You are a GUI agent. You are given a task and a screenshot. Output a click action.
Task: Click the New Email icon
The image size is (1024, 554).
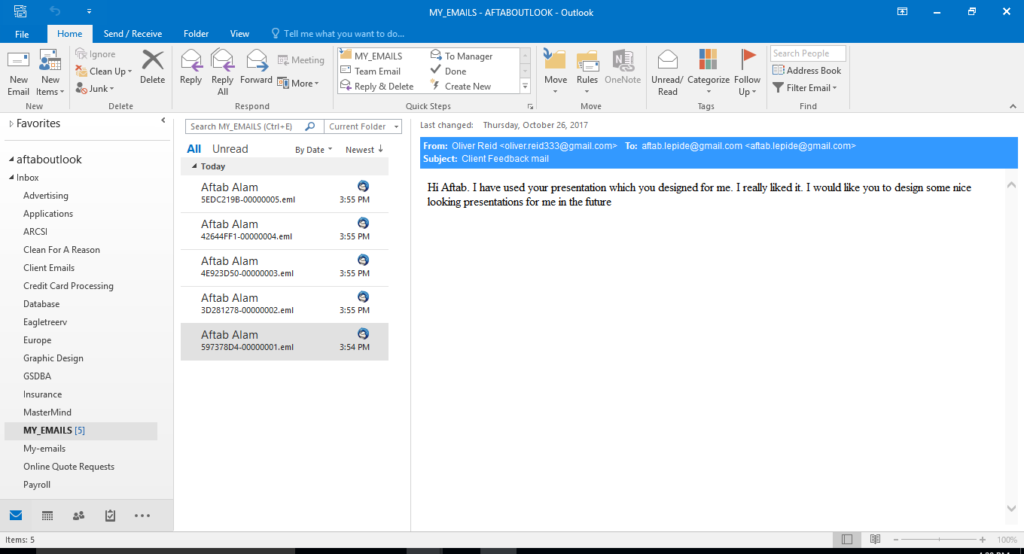click(18, 62)
